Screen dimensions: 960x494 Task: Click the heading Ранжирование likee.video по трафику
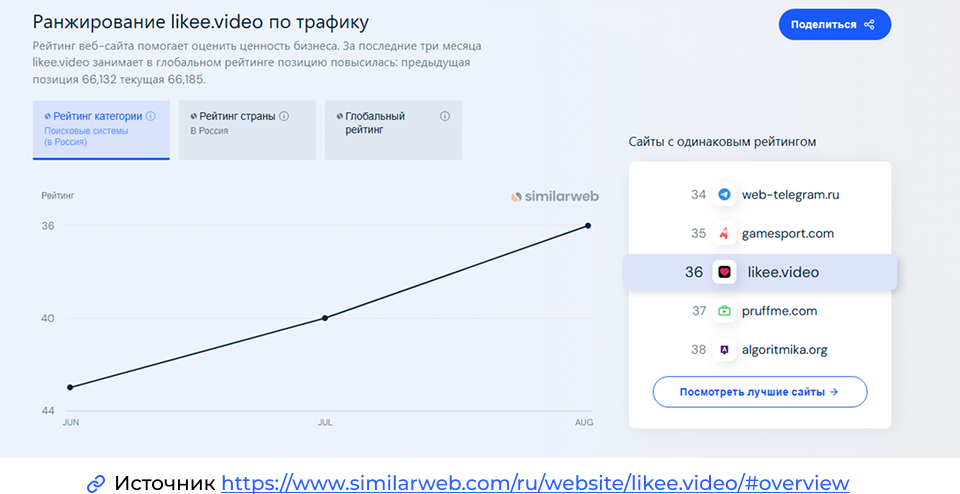pyautogui.click(x=201, y=23)
